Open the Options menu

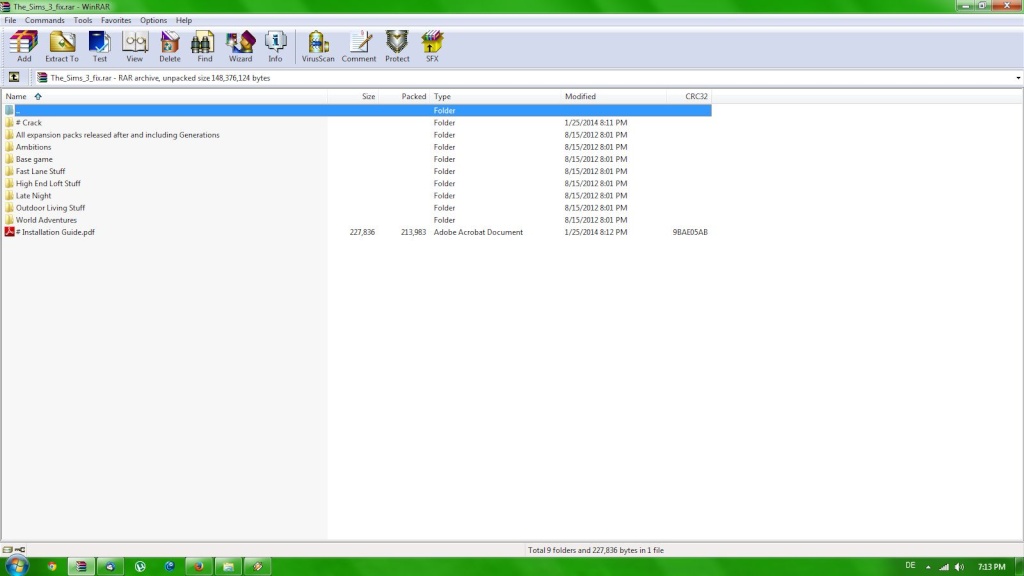coord(153,20)
